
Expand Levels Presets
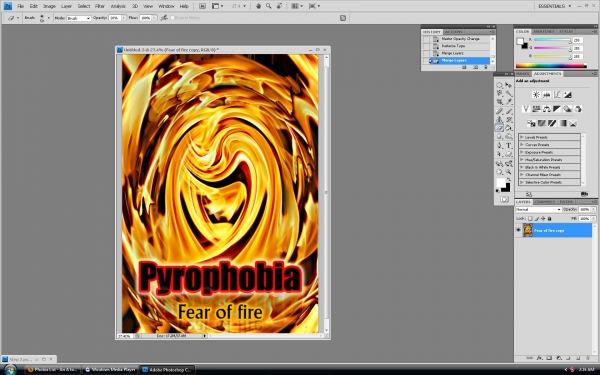pos(522,137)
